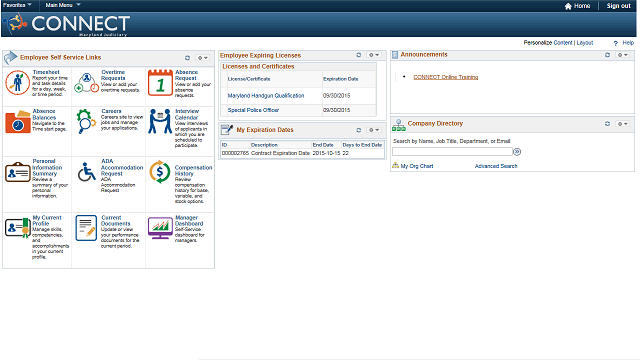Open the Absence Balances folder icon
The height and width of the screenshot is (360, 640).
tap(18, 121)
